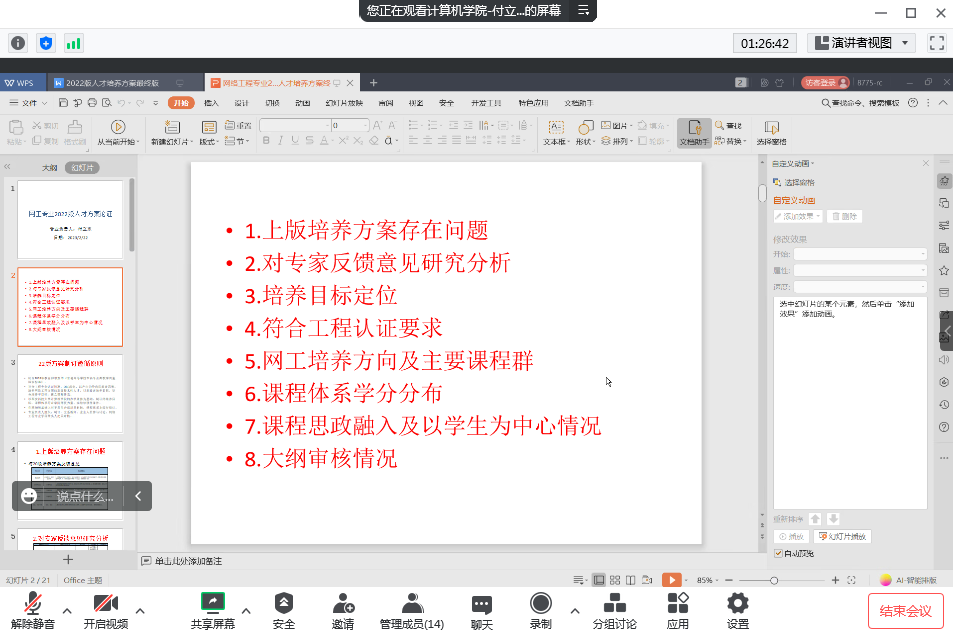
Task: Toggle Unmute microphone button
Action: (33, 603)
